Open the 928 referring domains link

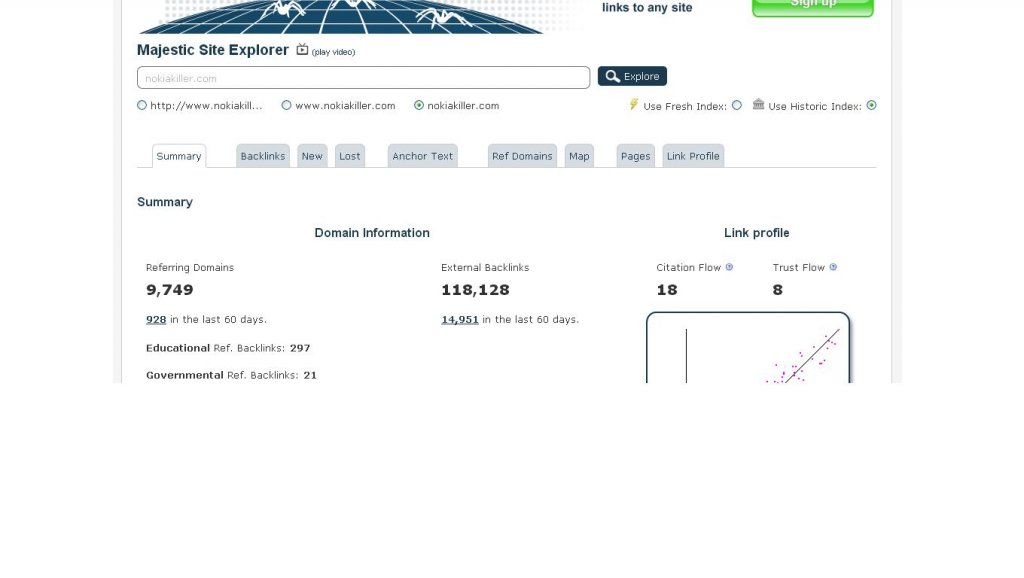point(156,319)
